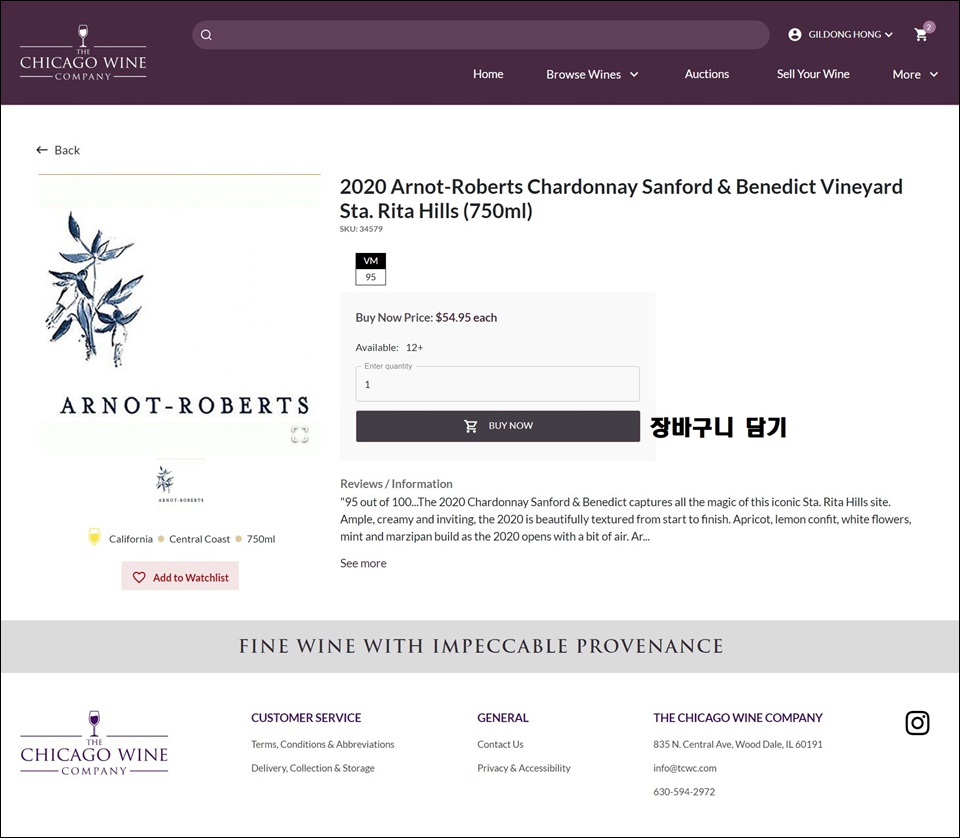
Task: Click the white wine glass icon near California
Action: (x=94, y=537)
